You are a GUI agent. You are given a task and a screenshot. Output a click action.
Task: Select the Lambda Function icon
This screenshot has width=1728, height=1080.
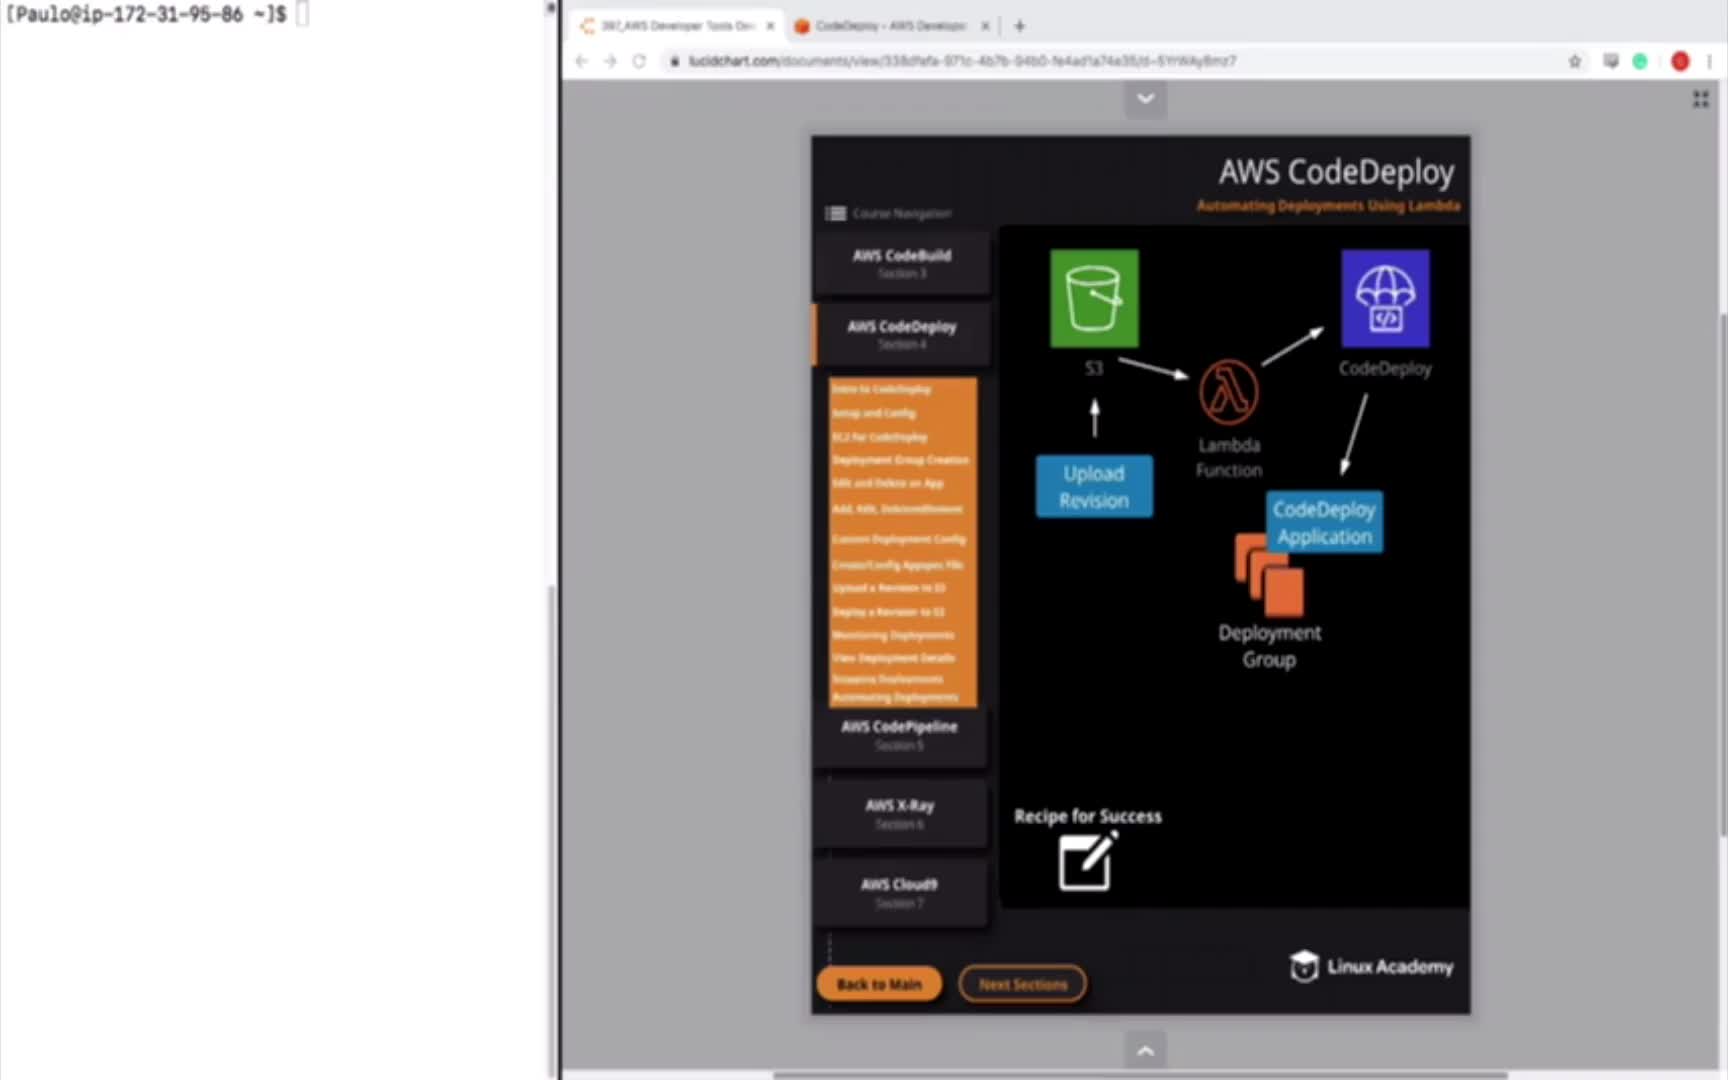[x=1229, y=392]
